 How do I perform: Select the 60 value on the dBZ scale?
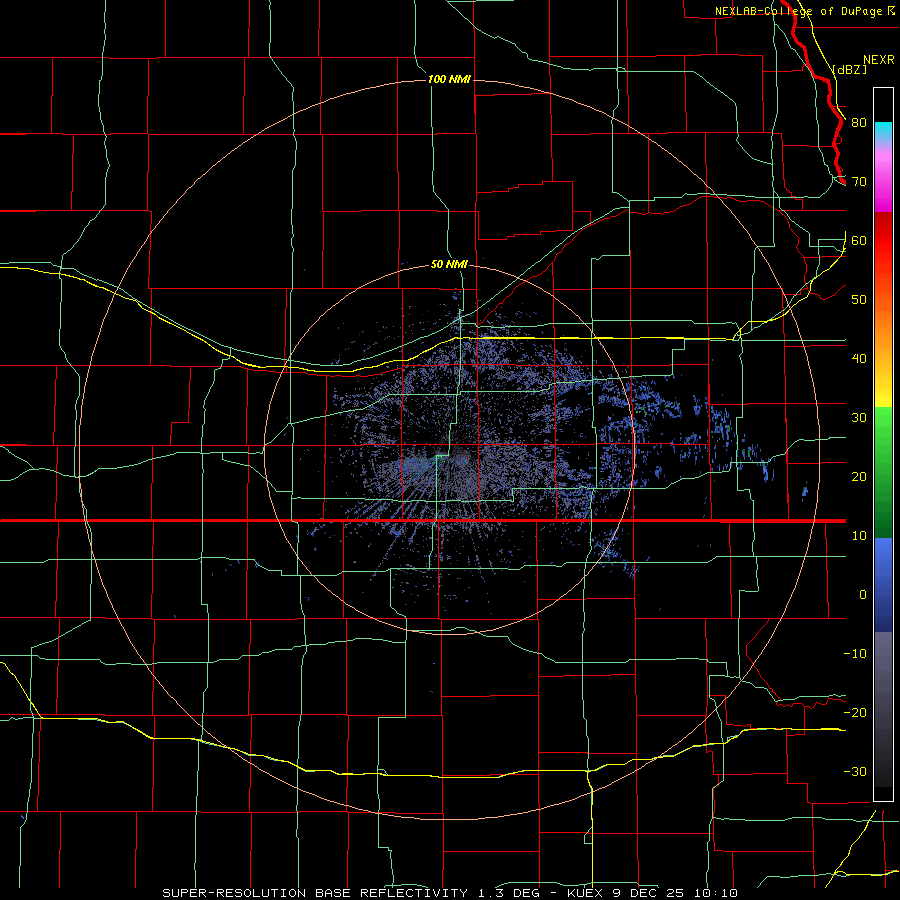(x=859, y=240)
